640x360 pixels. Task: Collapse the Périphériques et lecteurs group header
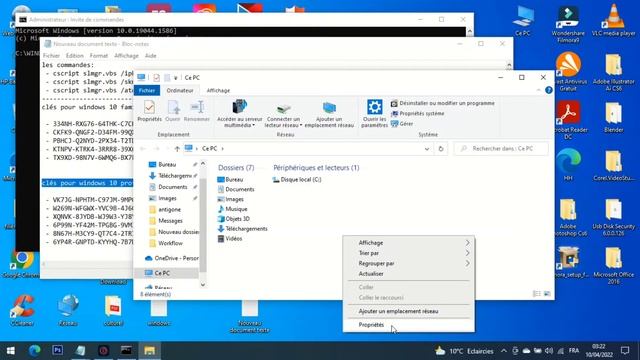pos(316,168)
